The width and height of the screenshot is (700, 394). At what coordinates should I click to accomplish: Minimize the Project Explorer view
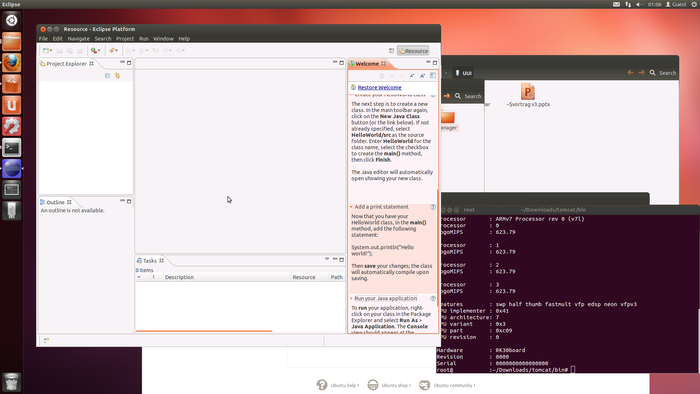click(x=122, y=62)
